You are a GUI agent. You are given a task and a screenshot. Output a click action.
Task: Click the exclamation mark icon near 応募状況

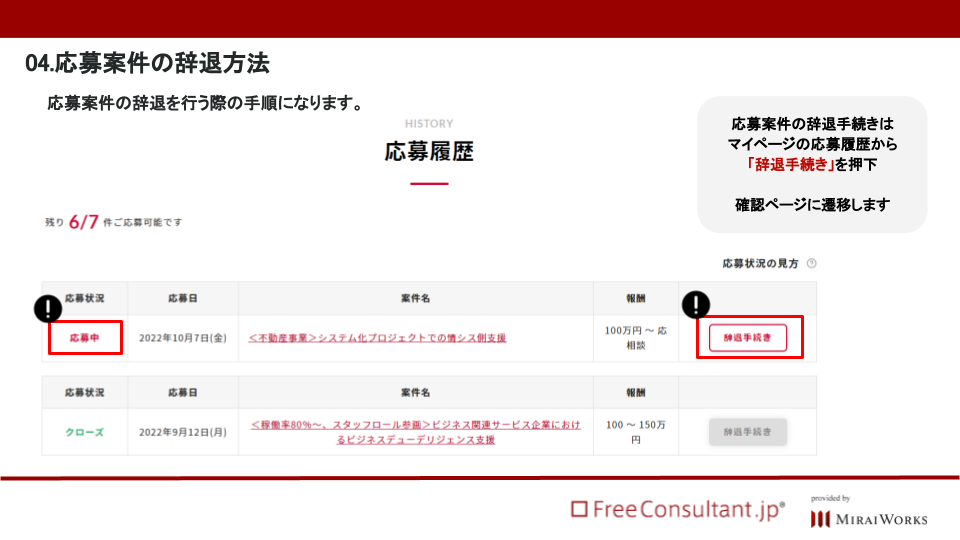pyautogui.click(x=48, y=308)
